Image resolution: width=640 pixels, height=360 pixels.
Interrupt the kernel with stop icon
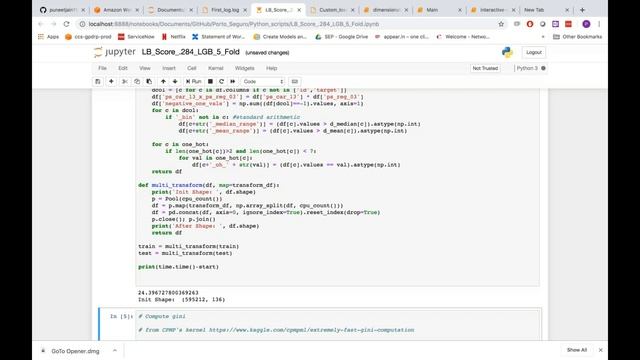pos(210,82)
